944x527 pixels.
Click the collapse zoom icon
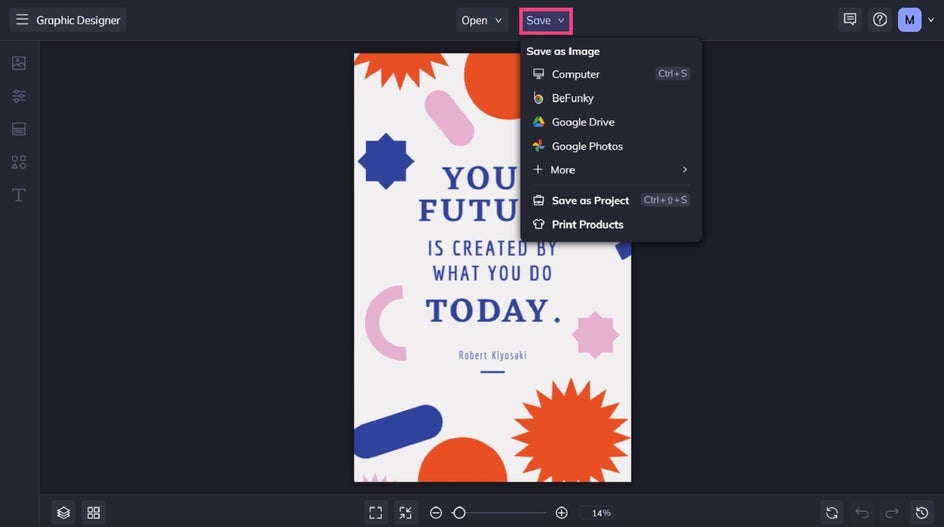[x=405, y=513]
